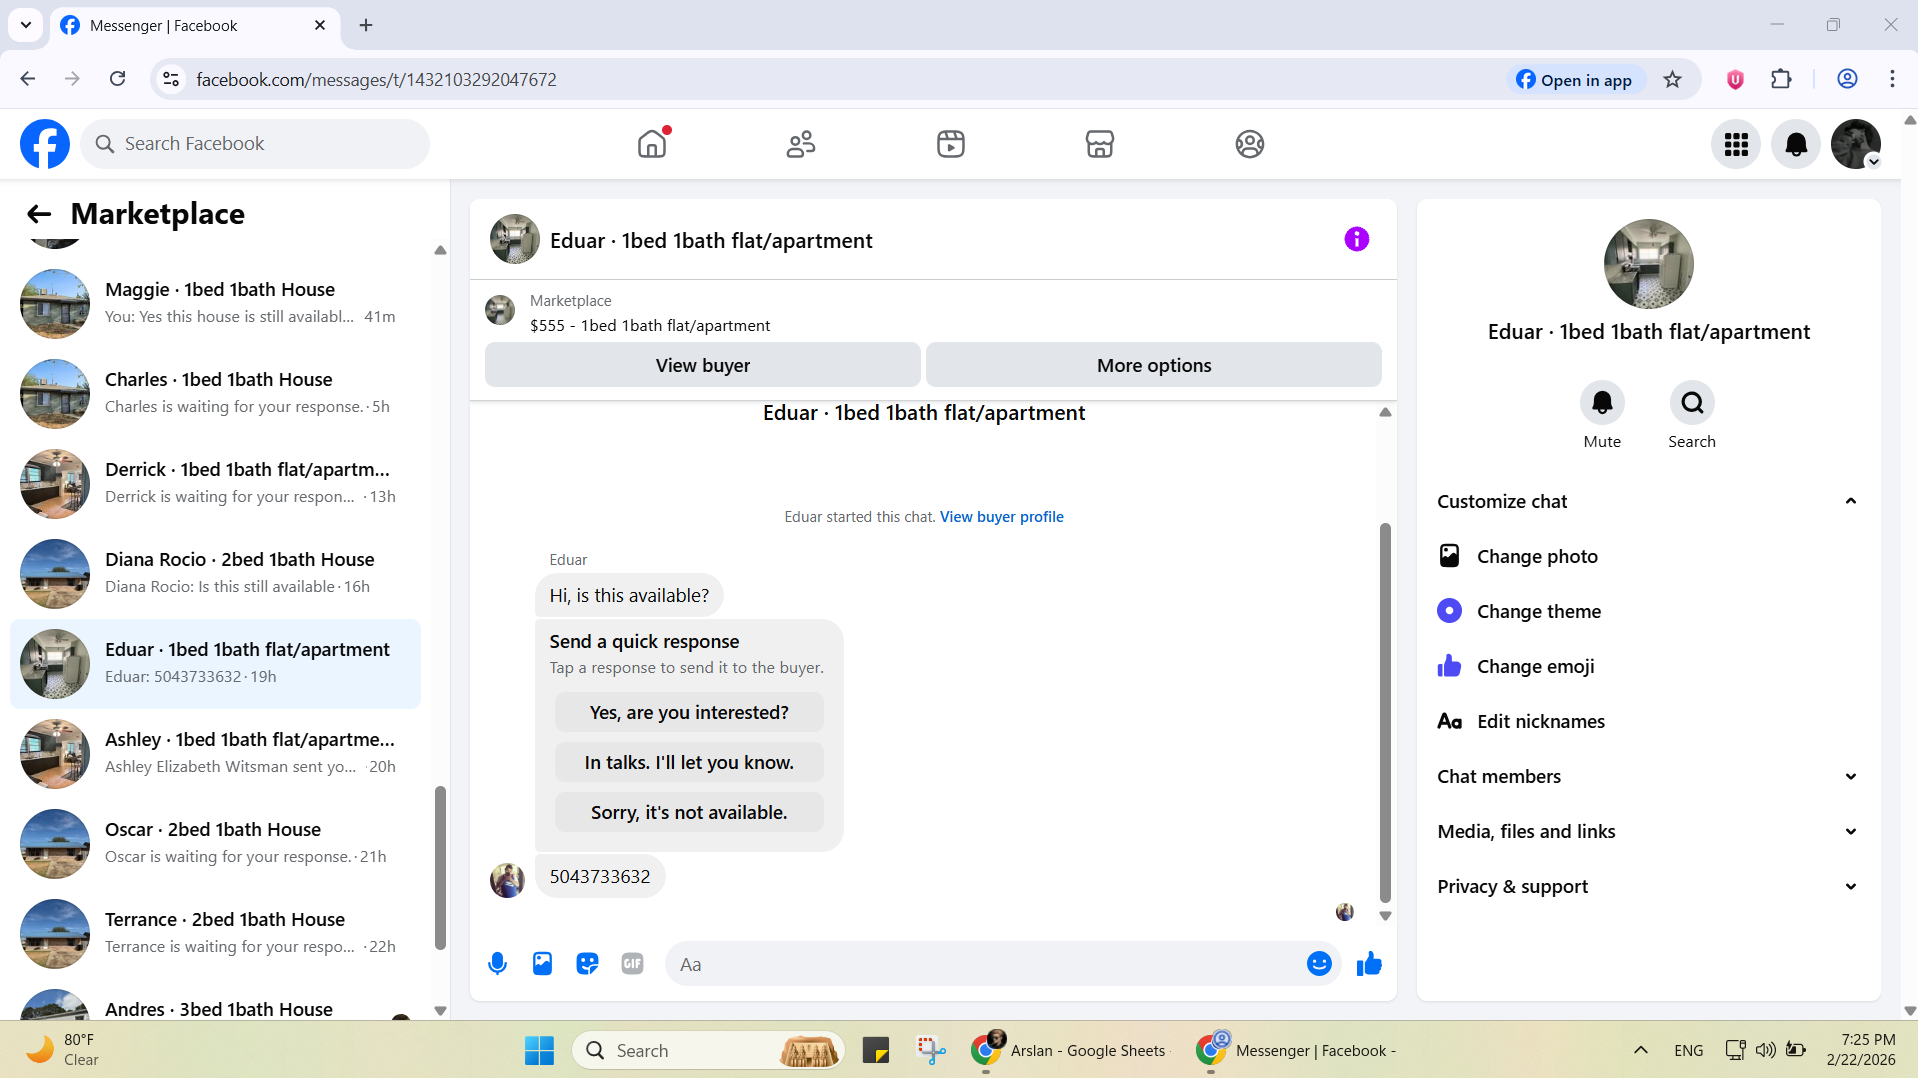Click the View buyer button
1918x1078 pixels.
click(703, 365)
